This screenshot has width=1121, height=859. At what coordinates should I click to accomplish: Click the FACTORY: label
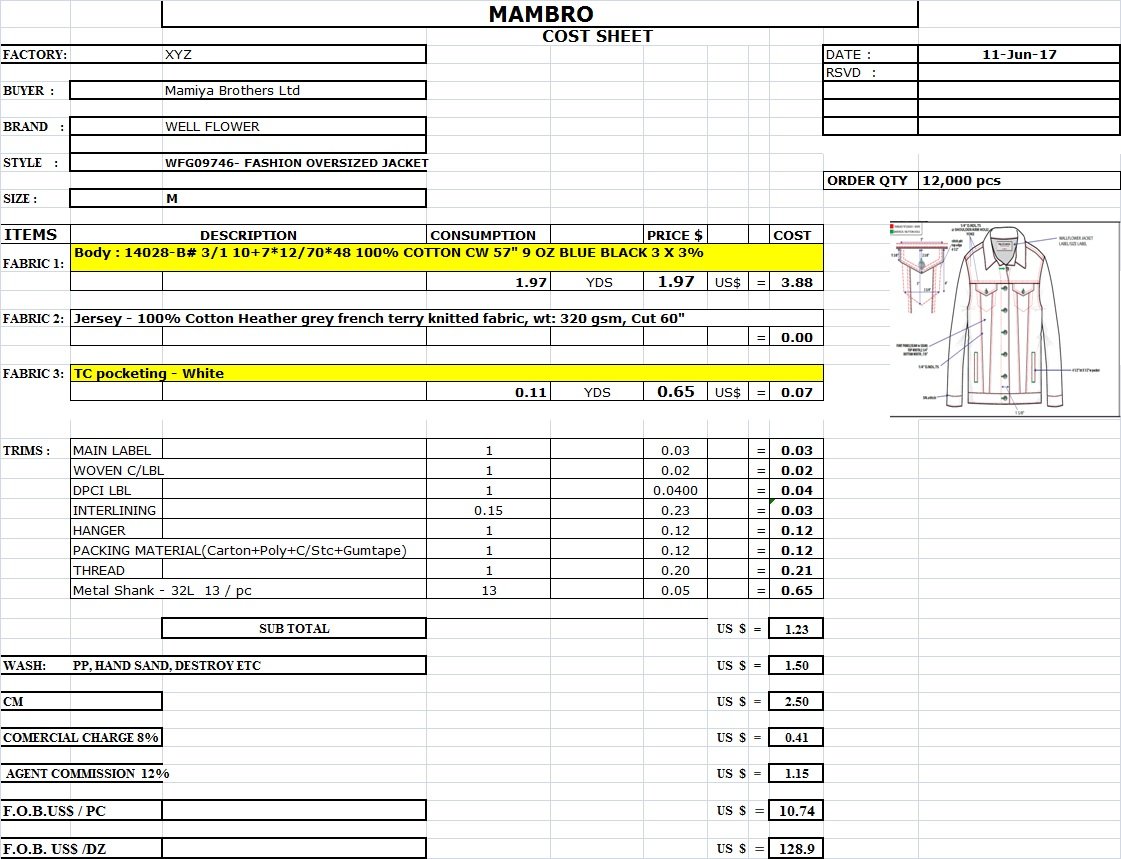34,54
